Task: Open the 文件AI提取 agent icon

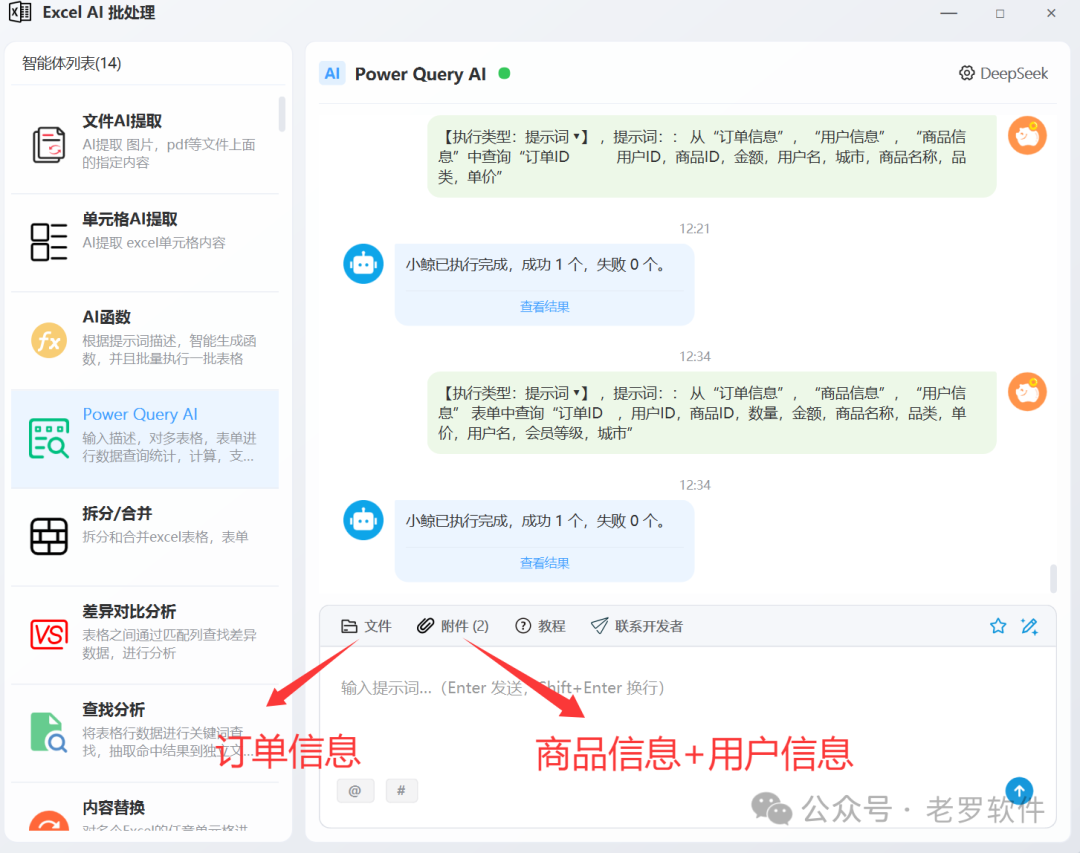Action: [49, 145]
